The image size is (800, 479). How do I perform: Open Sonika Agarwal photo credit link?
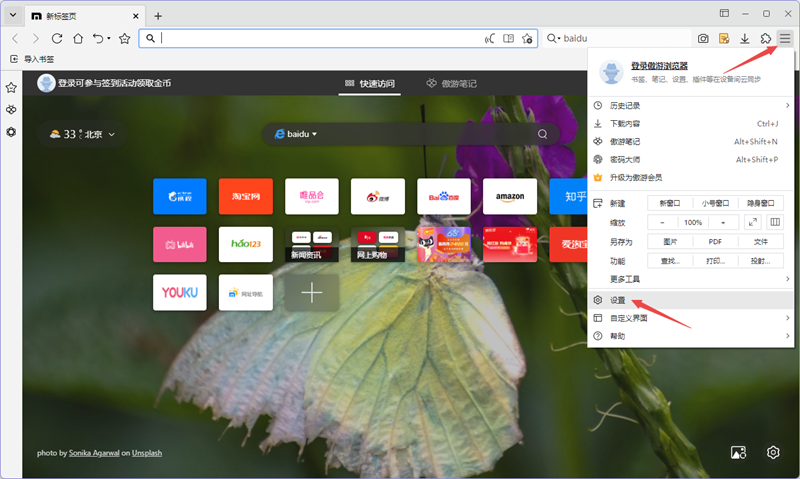pyautogui.click(x=94, y=453)
